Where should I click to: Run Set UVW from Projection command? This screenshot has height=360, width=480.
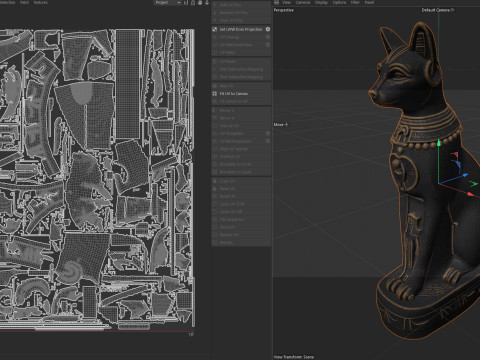coord(241,29)
